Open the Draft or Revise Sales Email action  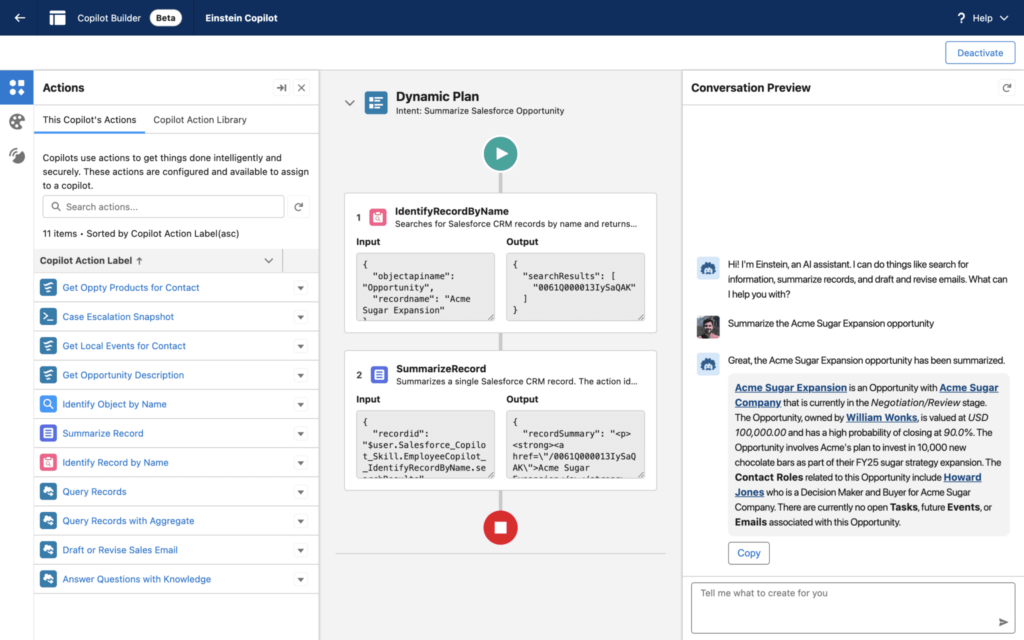120,550
